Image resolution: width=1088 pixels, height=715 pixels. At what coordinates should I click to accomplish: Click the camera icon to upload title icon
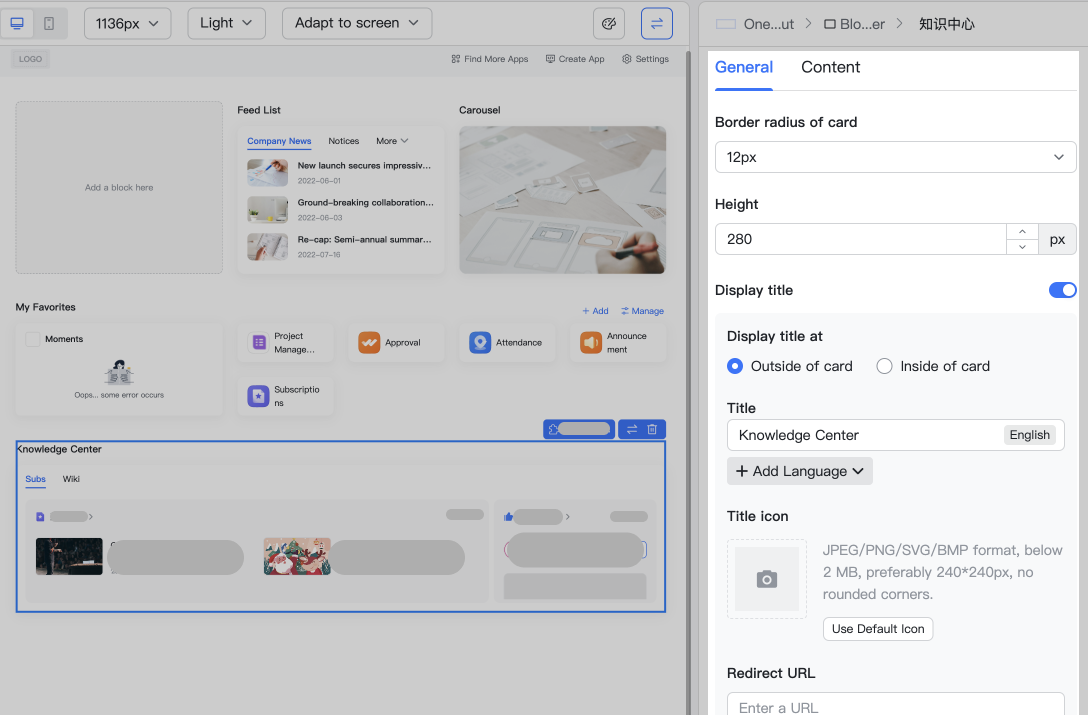pos(767,579)
